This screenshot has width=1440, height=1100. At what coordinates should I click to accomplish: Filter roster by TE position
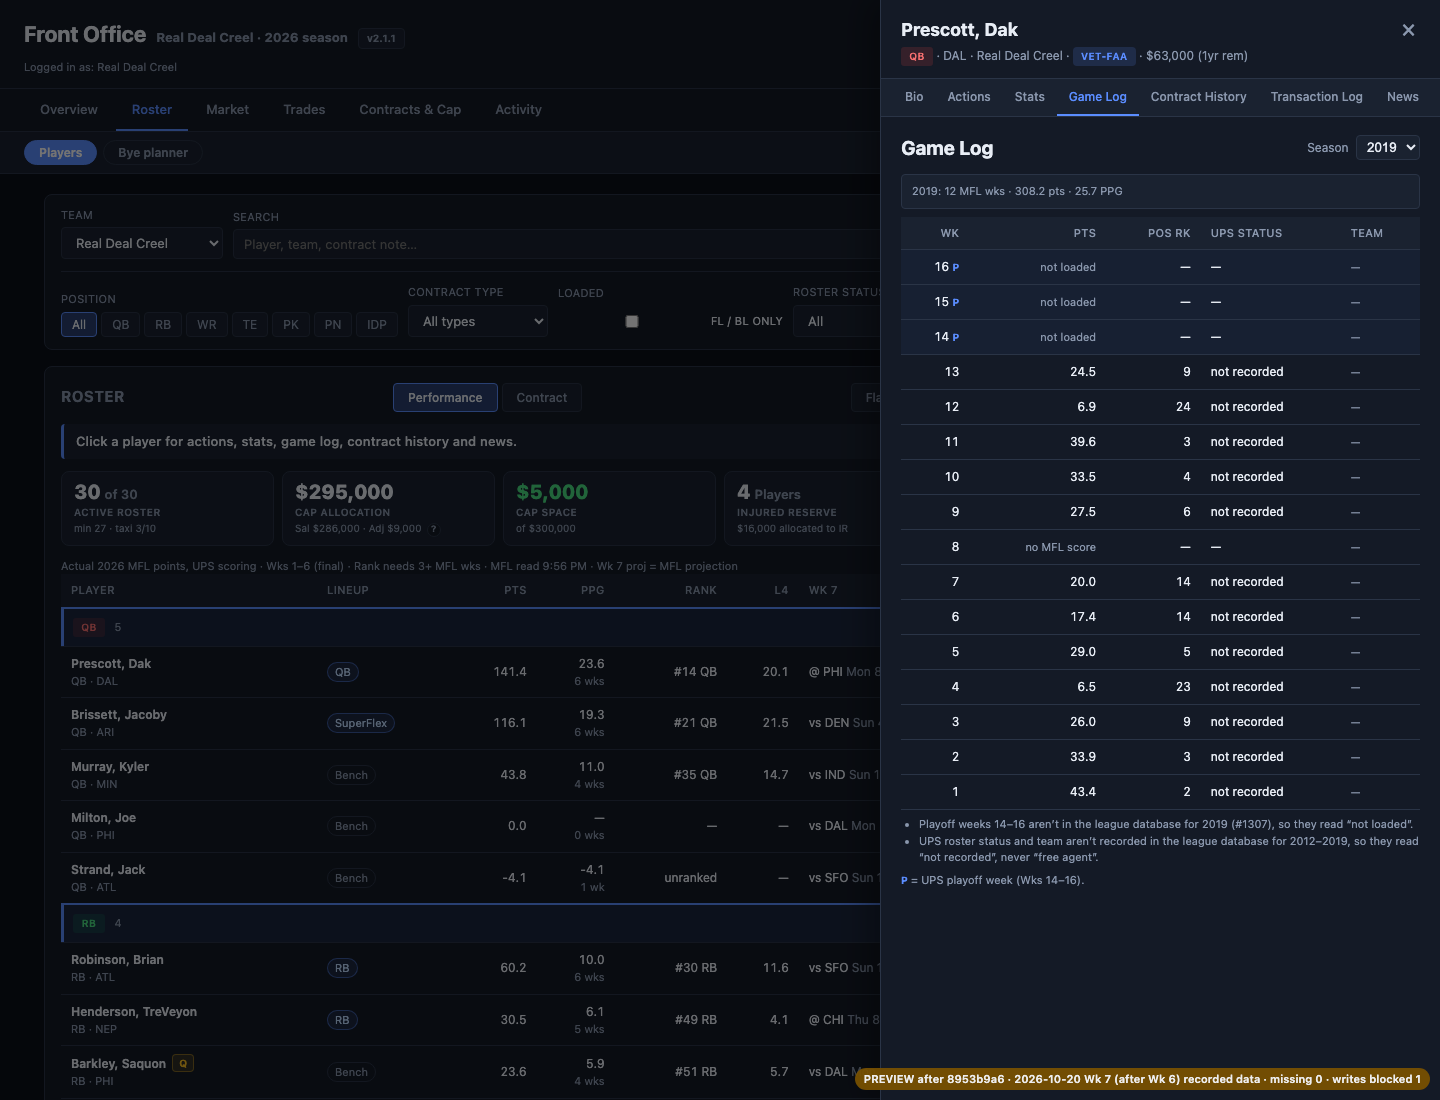(x=250, y=324)
